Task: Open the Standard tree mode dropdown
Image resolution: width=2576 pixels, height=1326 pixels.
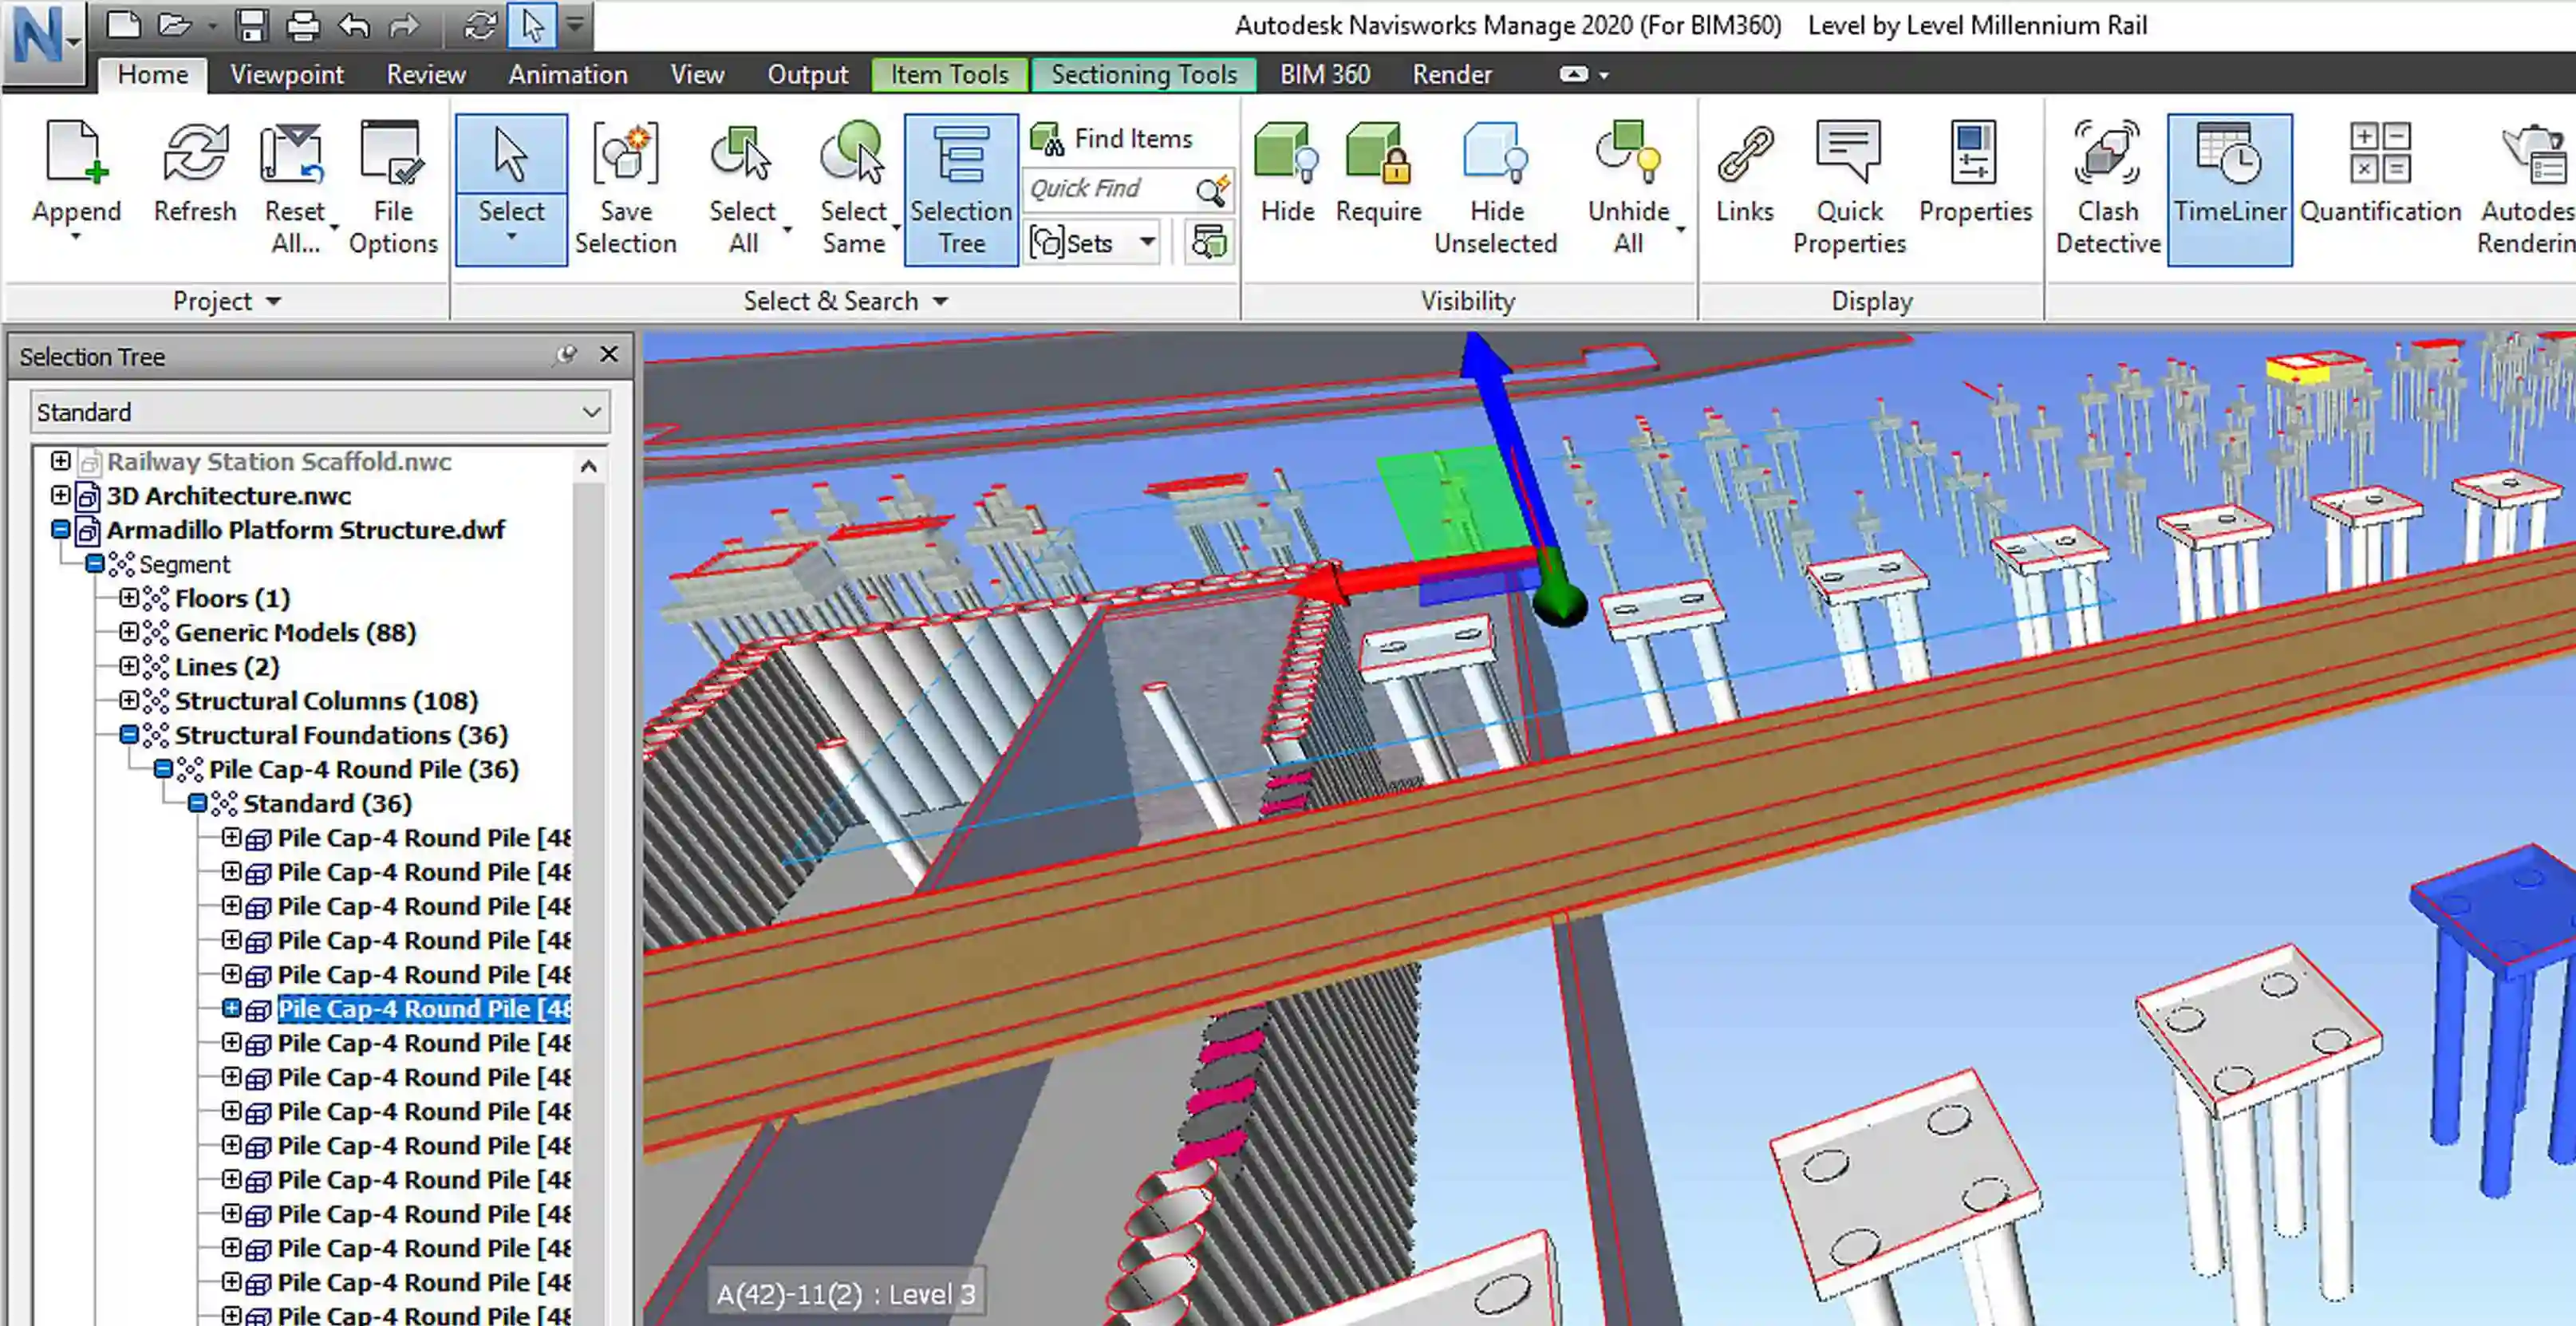Action: point(320,412)
